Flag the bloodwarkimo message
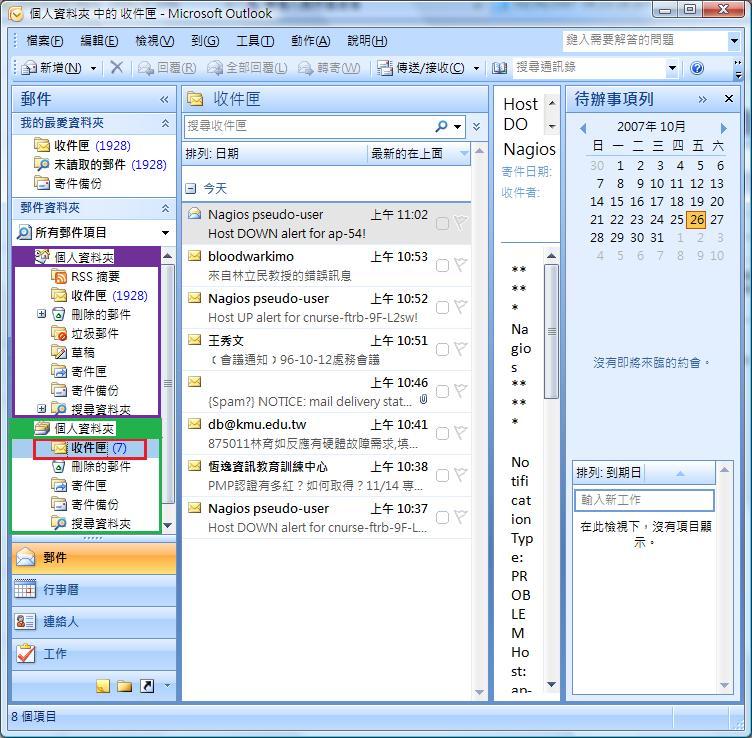This screenshot has width=752, height=738. click(460, 265)
